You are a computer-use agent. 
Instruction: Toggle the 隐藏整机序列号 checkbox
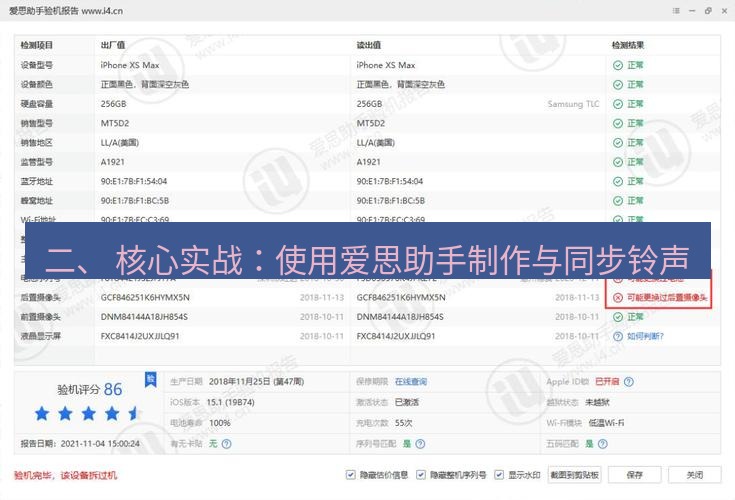coord(420,475)
